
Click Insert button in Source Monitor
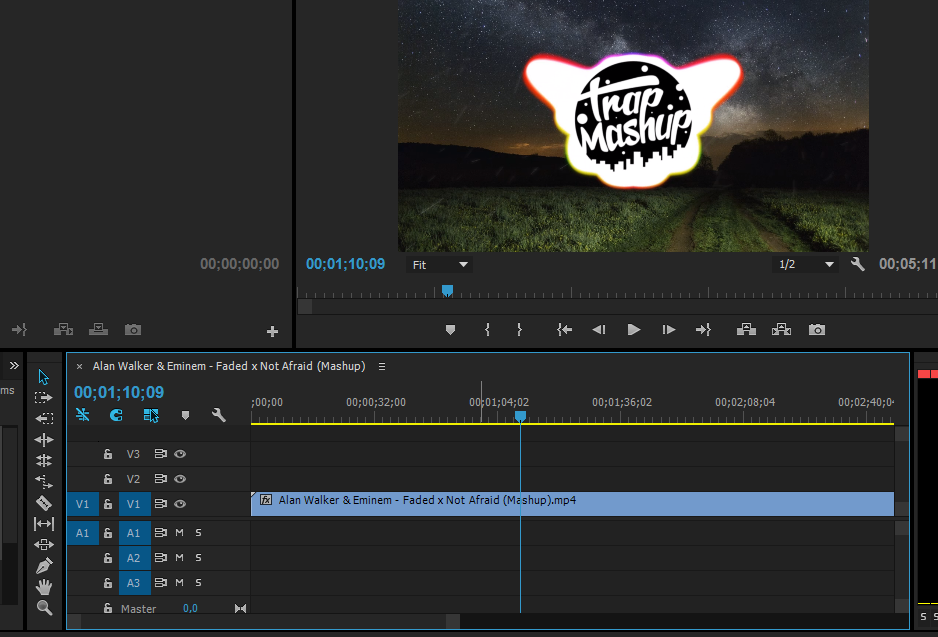(63, 330)
